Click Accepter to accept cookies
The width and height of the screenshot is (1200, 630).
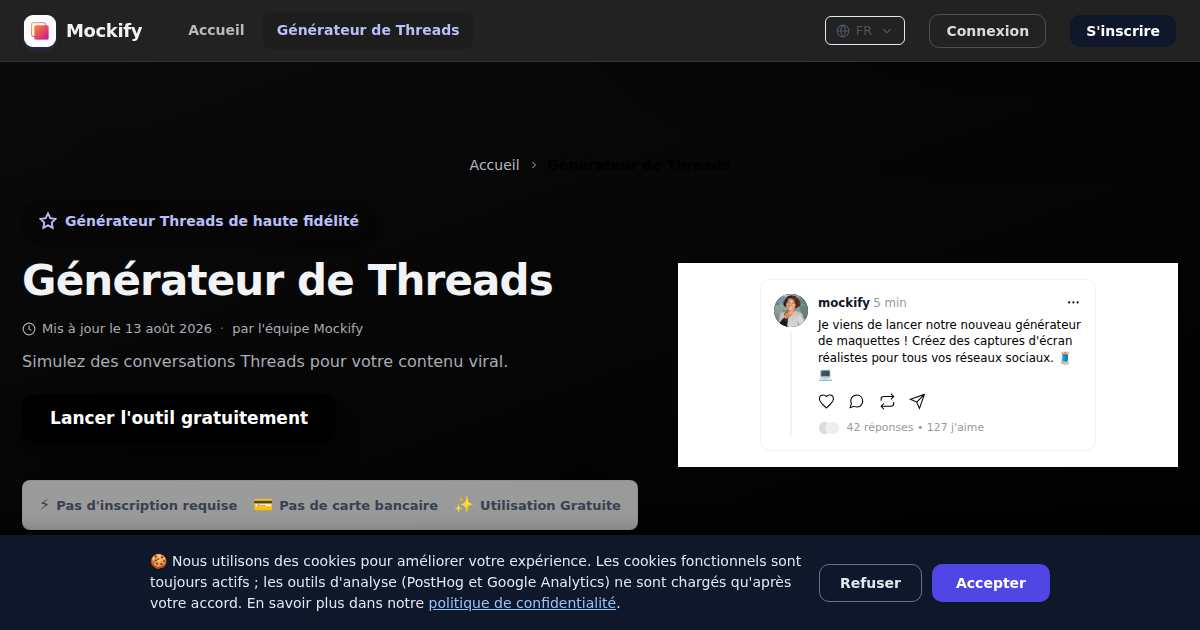tap(991, 583)
